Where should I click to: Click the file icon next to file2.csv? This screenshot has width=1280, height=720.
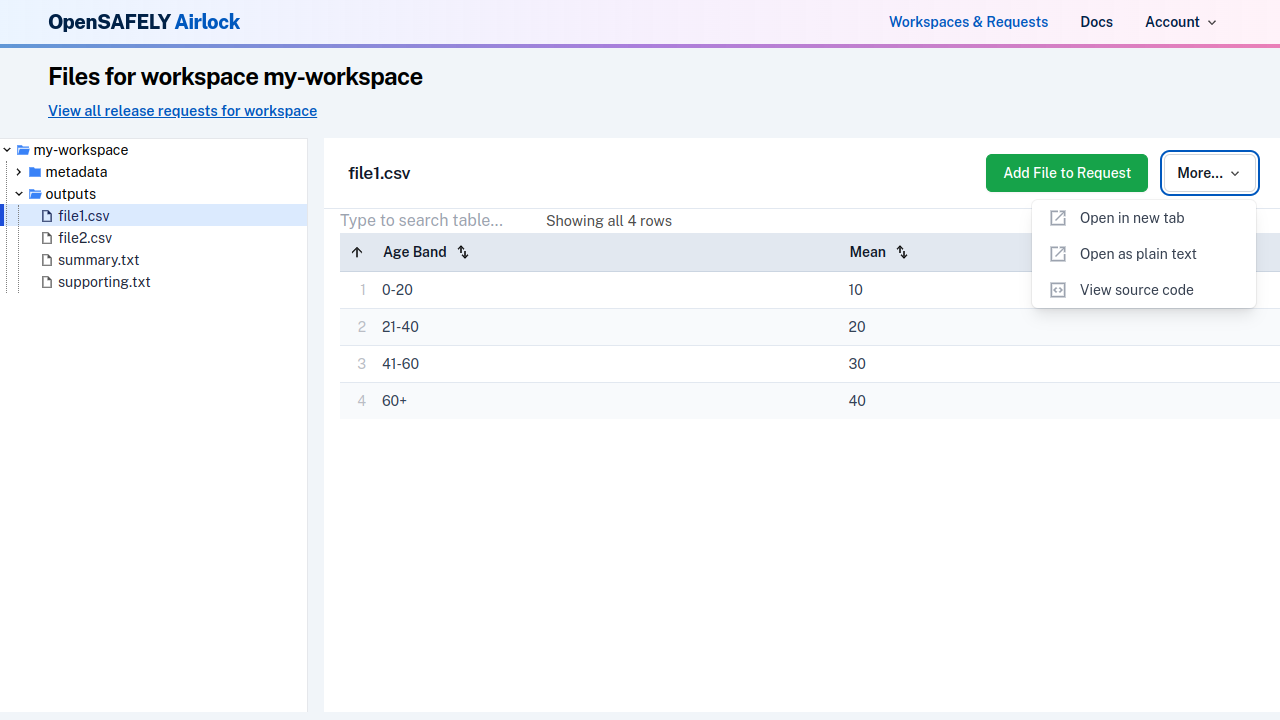tap(46, 238)
